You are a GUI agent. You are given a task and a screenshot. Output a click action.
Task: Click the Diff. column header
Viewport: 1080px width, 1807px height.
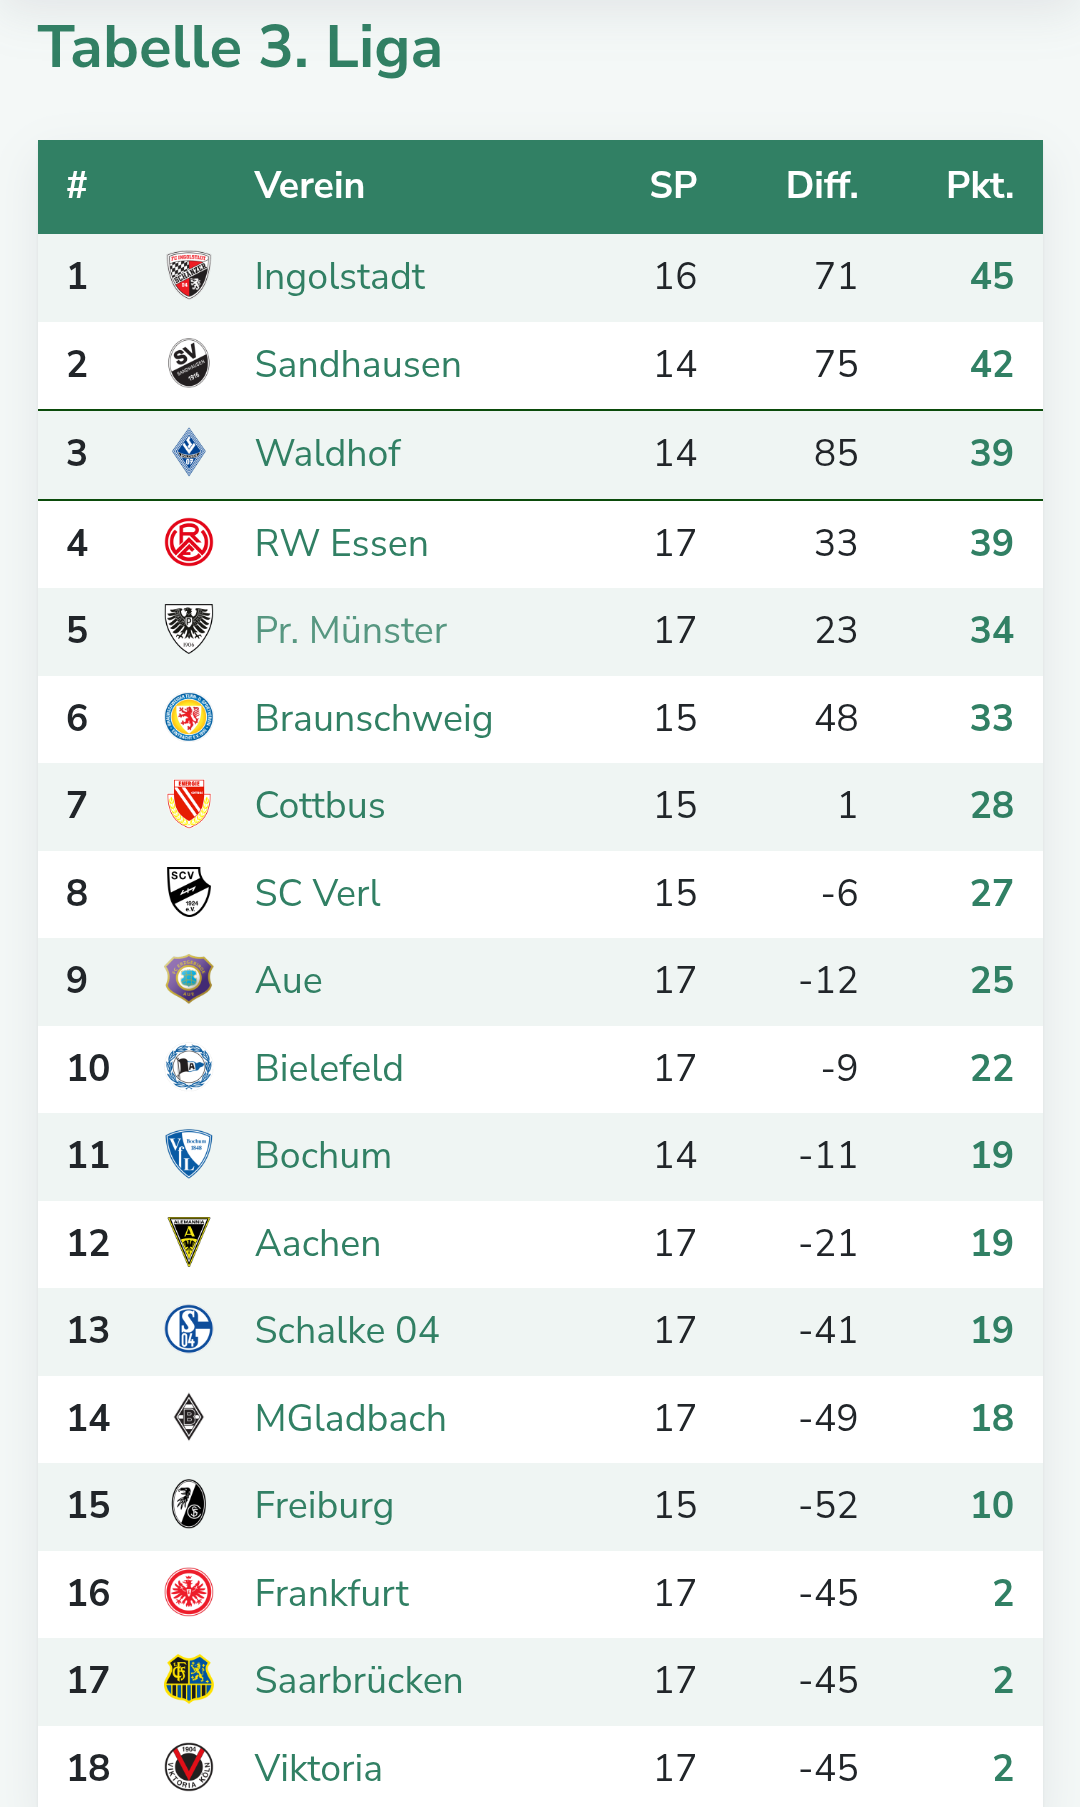click(x=822, y=186)
